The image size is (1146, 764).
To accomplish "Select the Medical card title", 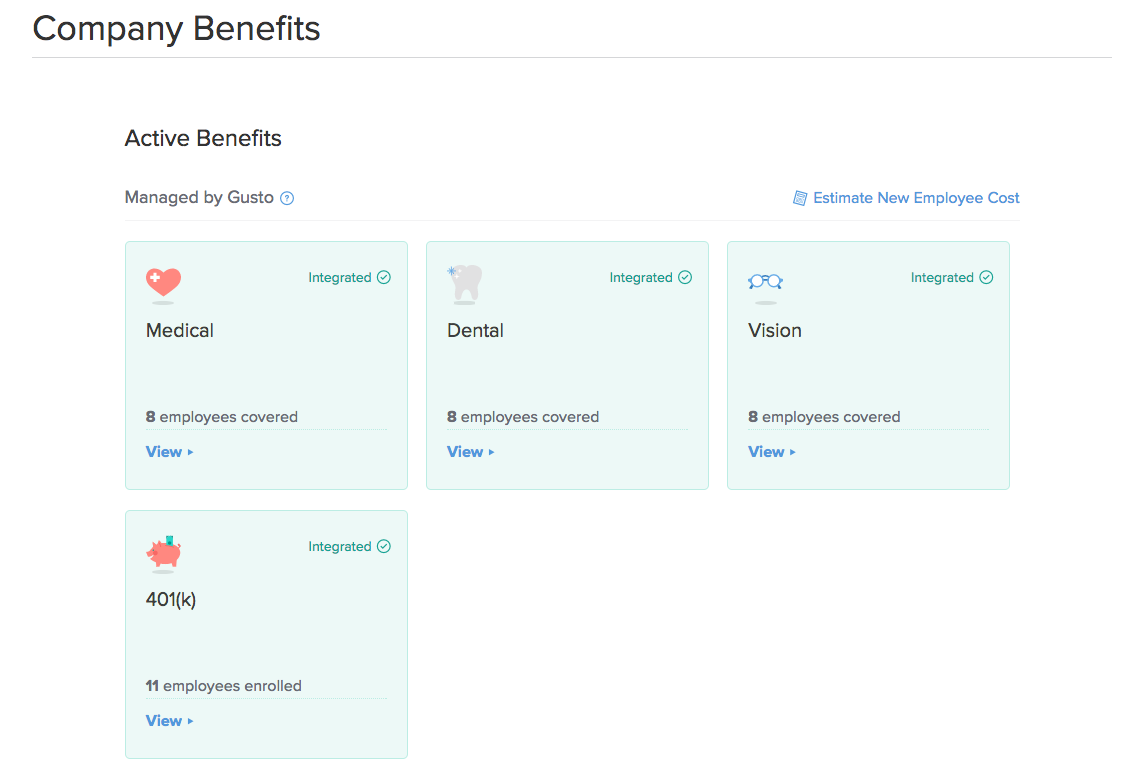I will [180, 331].
